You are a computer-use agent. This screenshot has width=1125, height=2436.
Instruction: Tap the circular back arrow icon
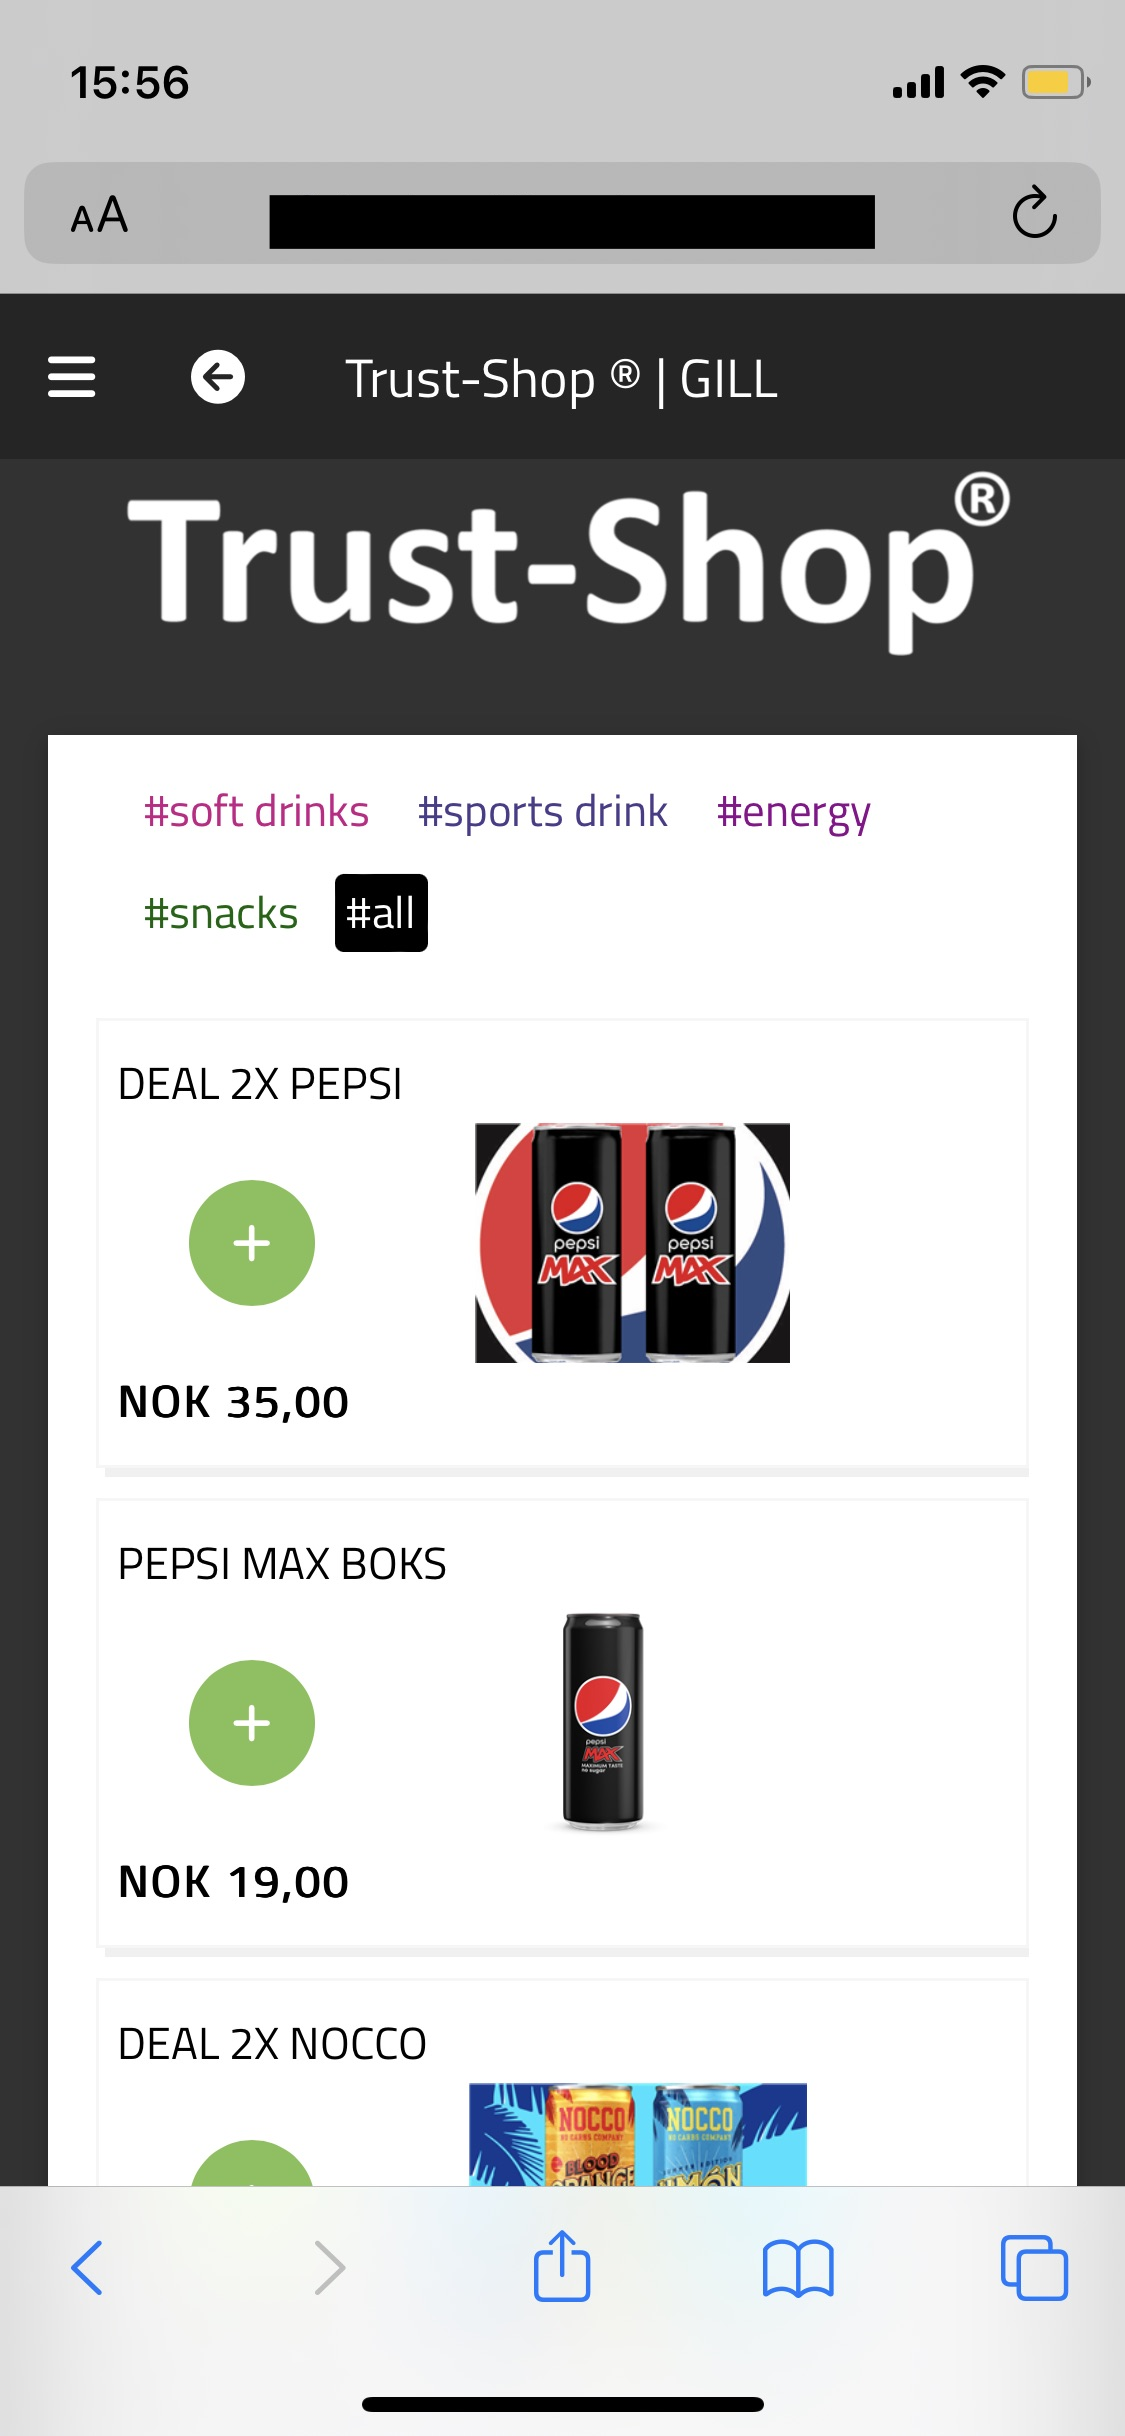pos(218,378)
